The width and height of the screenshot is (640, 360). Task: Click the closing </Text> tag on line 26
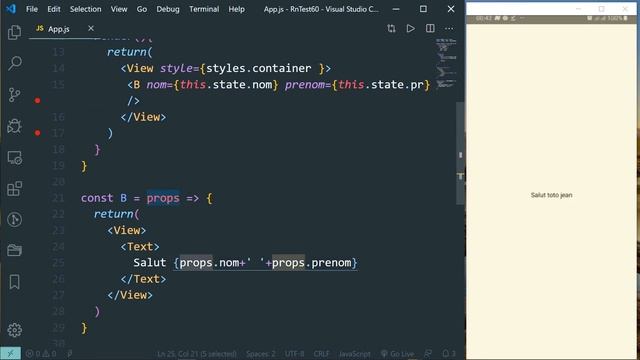(x=143, y=279)
